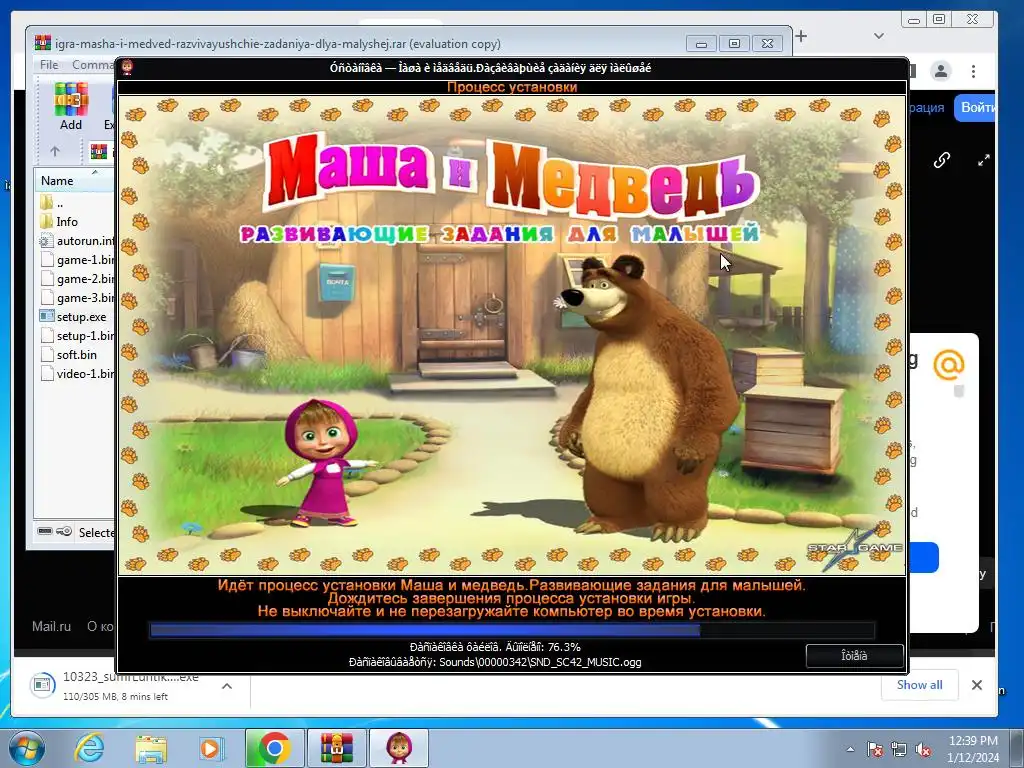
Task: Open Windows Explorer from taskbar
Action: [x=151, y=749]
